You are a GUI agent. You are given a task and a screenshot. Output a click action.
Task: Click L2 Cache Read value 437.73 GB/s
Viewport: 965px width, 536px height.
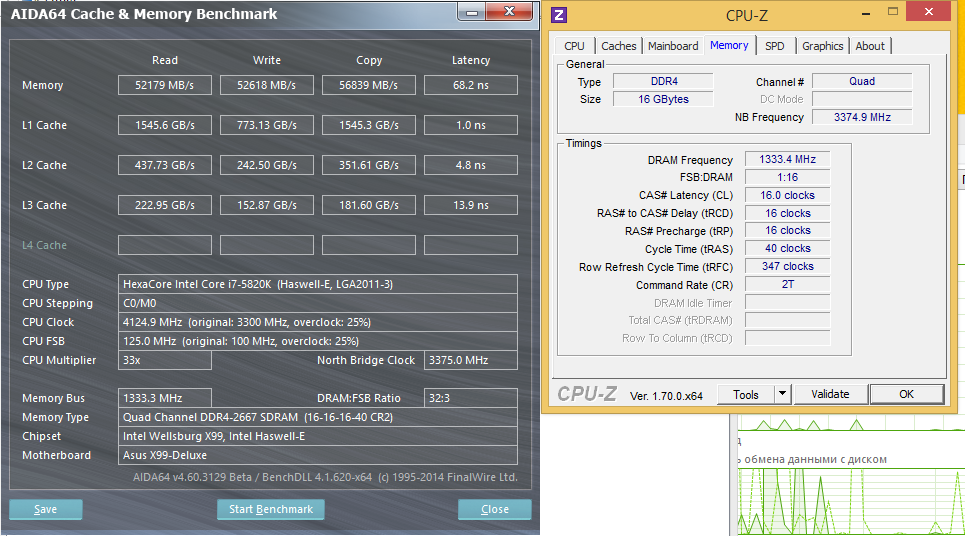(x=165, y=165)
